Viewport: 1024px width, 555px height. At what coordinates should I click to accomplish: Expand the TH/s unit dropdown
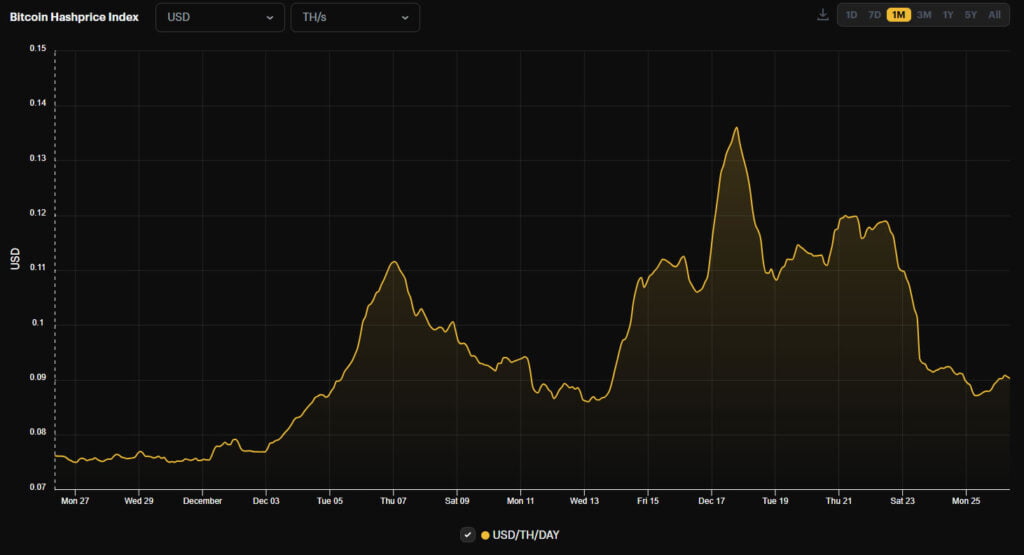click(x=355, y=17)
